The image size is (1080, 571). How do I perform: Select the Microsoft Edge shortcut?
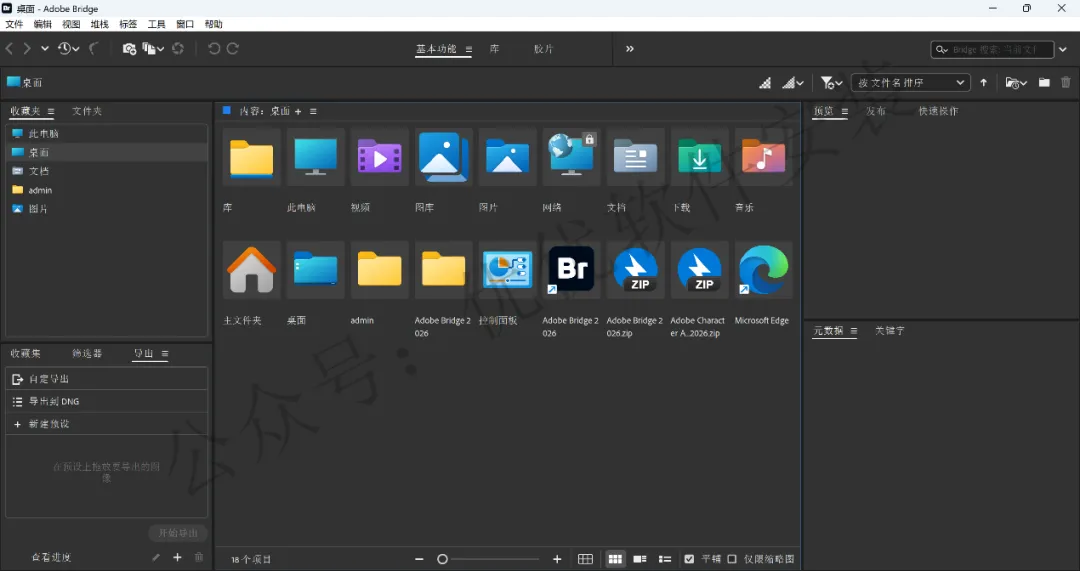point(763,270)
